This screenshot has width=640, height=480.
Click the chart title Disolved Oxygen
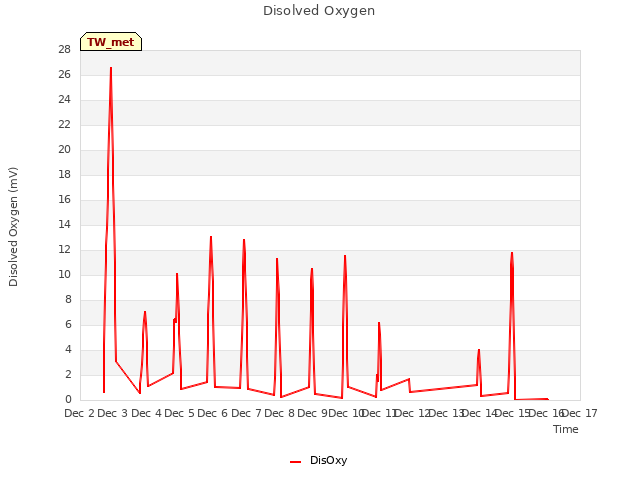click(319, 11)
